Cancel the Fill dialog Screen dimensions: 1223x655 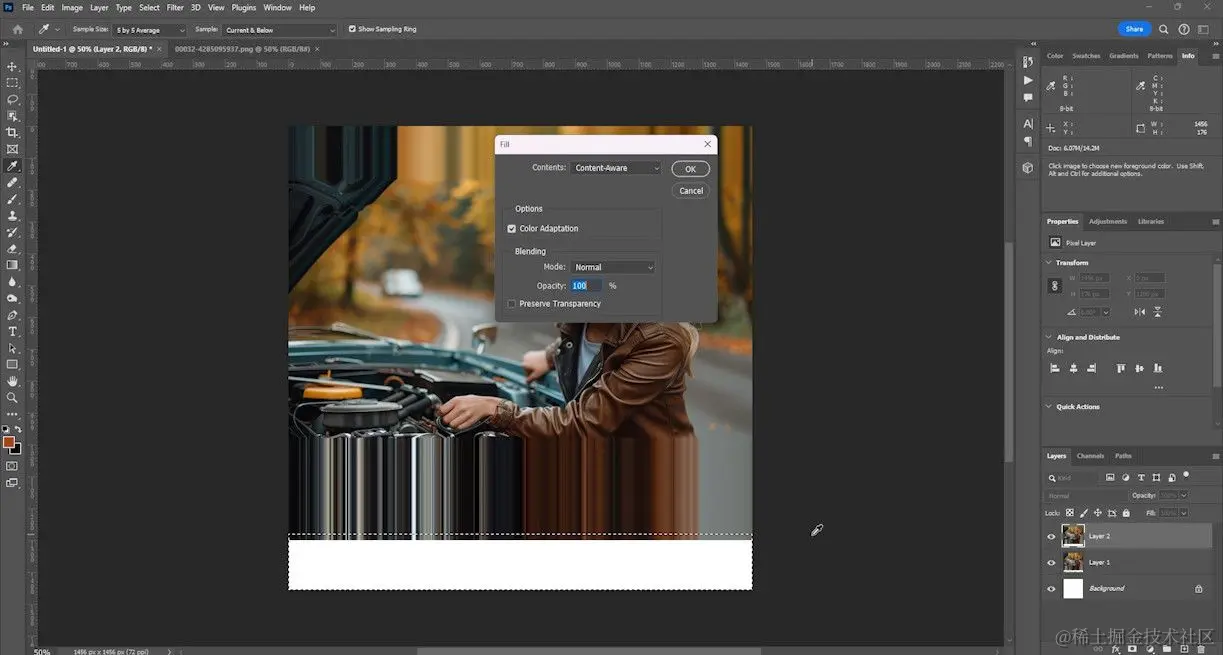click(x=691, y=191)
